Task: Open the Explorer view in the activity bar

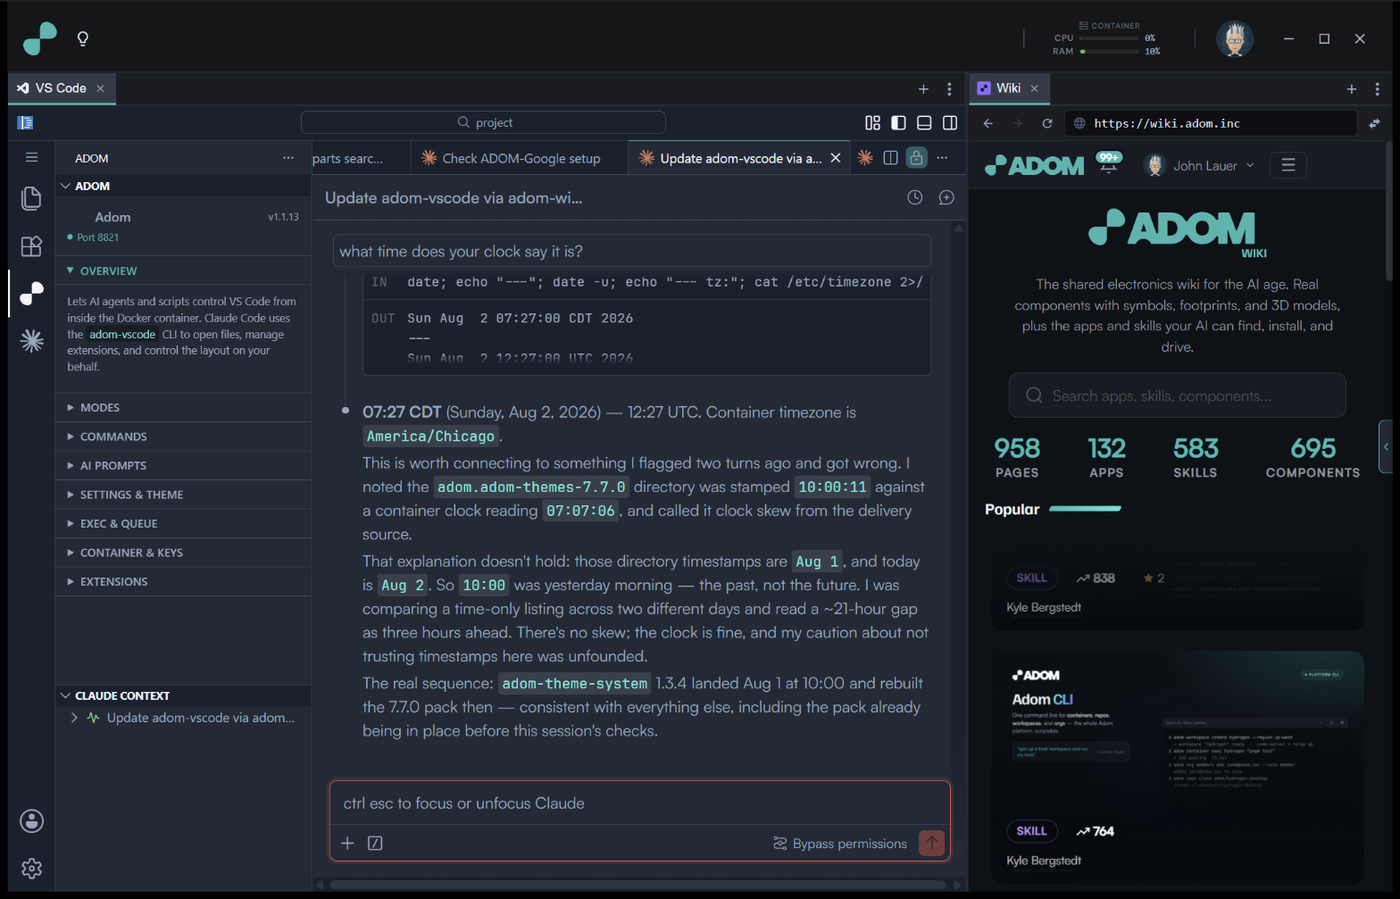Action: click(31, 198)
